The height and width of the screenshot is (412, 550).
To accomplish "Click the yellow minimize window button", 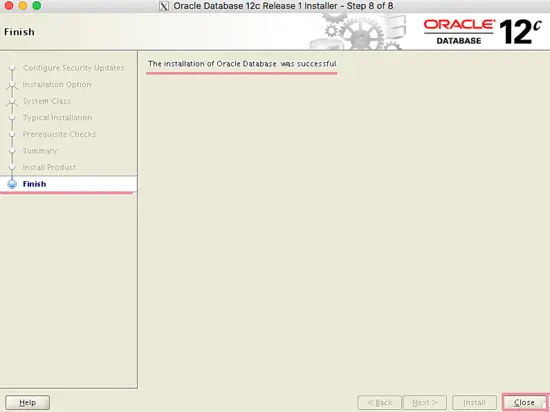I will [23, 6].
